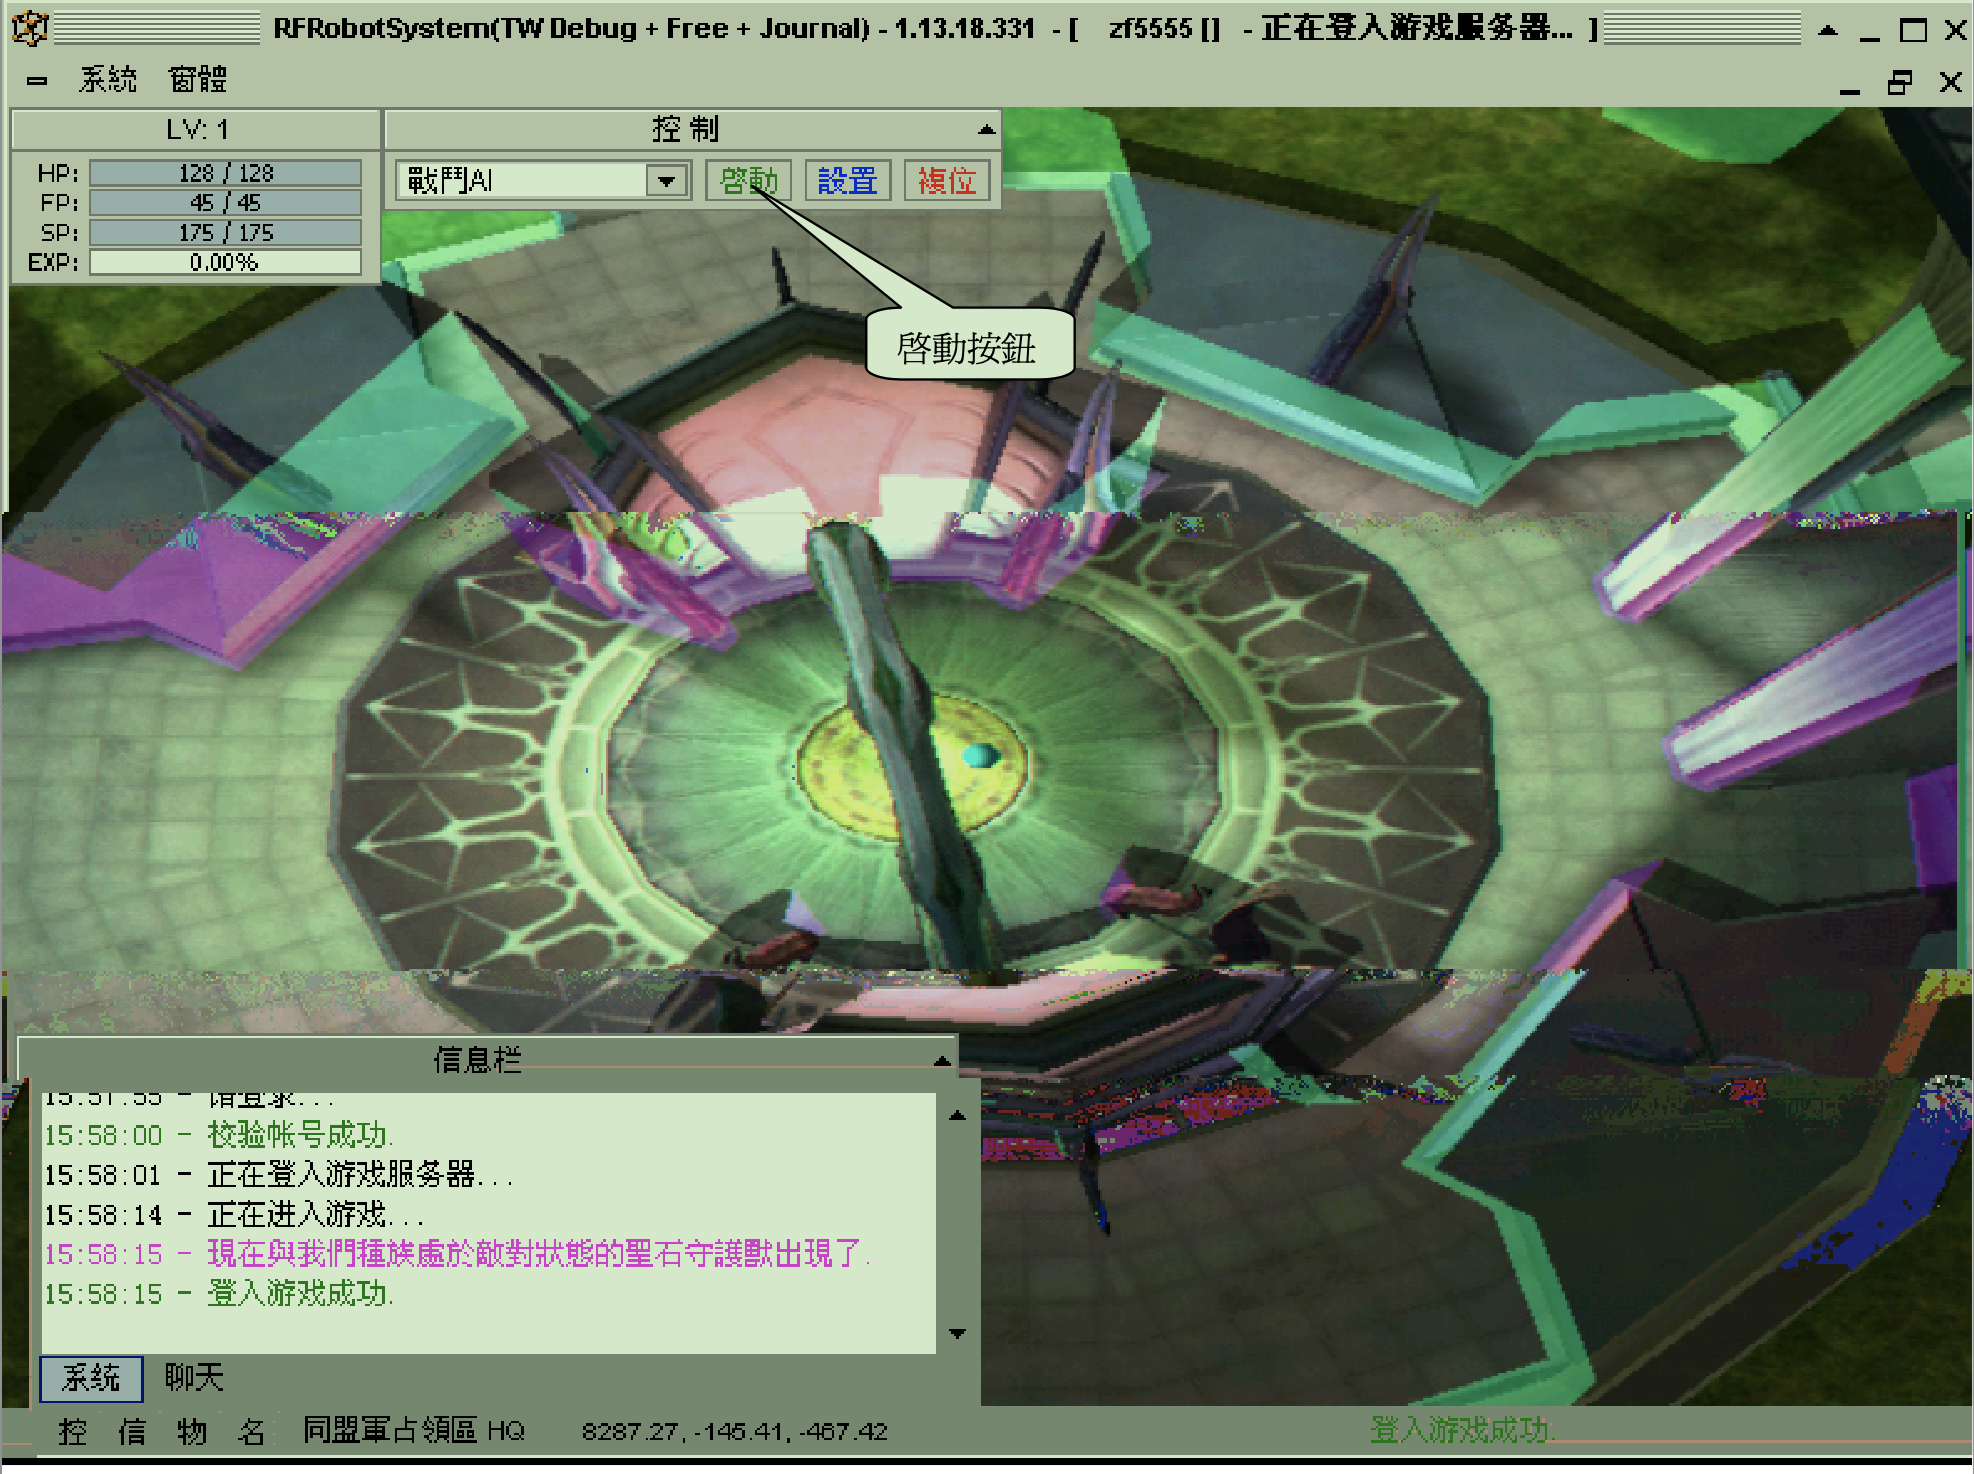Click the RFRobotSystem app icon in title bar
The height and width of the screenshot is (1474, 1974).
[x=30, y=28]
